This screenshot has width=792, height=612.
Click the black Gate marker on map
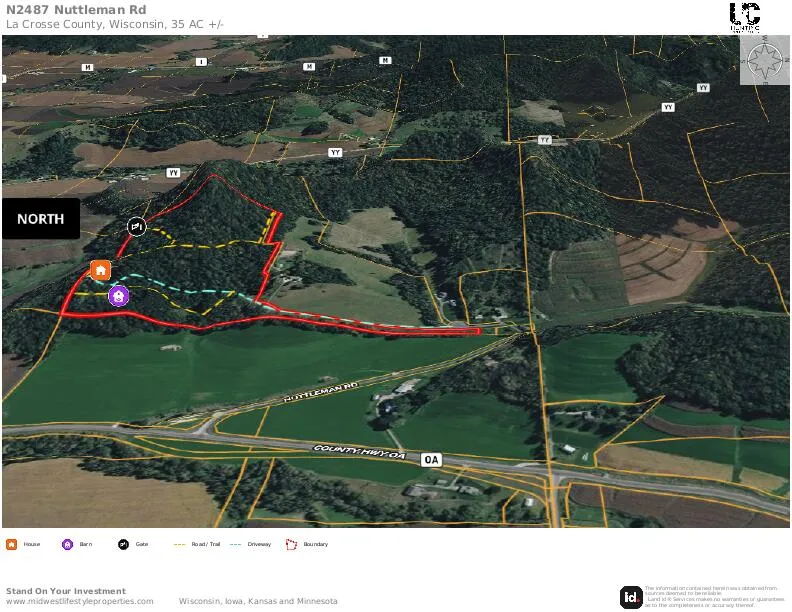pos(136,227)
